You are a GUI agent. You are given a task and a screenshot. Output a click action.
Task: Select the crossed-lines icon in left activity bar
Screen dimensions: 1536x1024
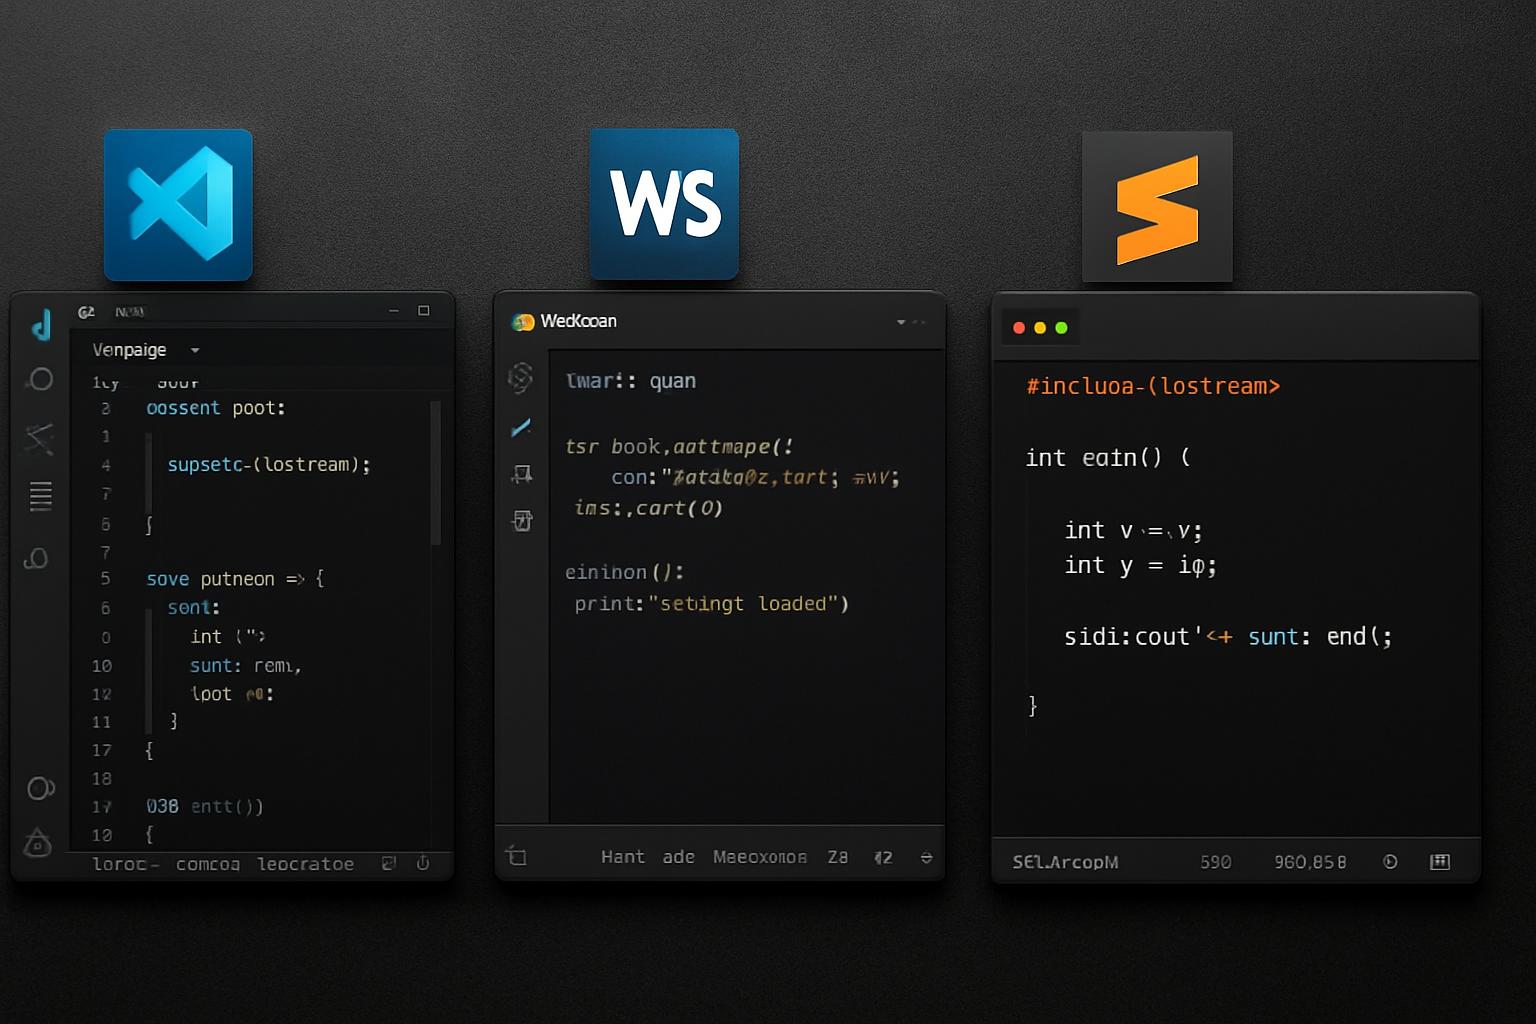coord(39,438)
